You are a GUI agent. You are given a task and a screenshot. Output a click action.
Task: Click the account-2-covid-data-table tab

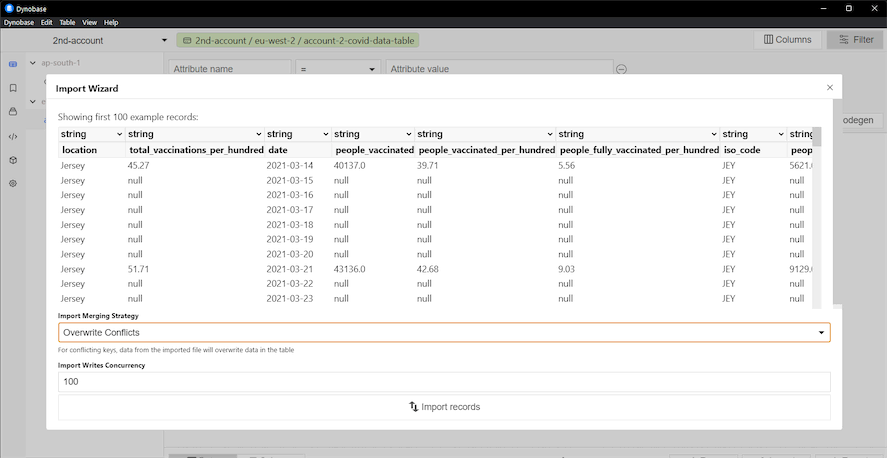pos(299,40)
